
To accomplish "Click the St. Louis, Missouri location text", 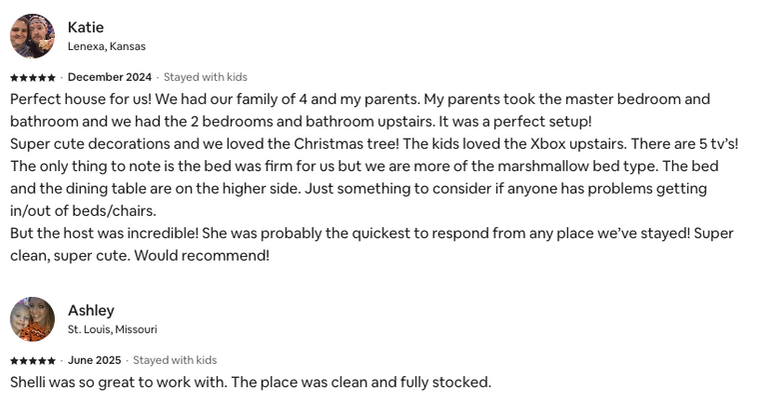I will tap(112, 329).
